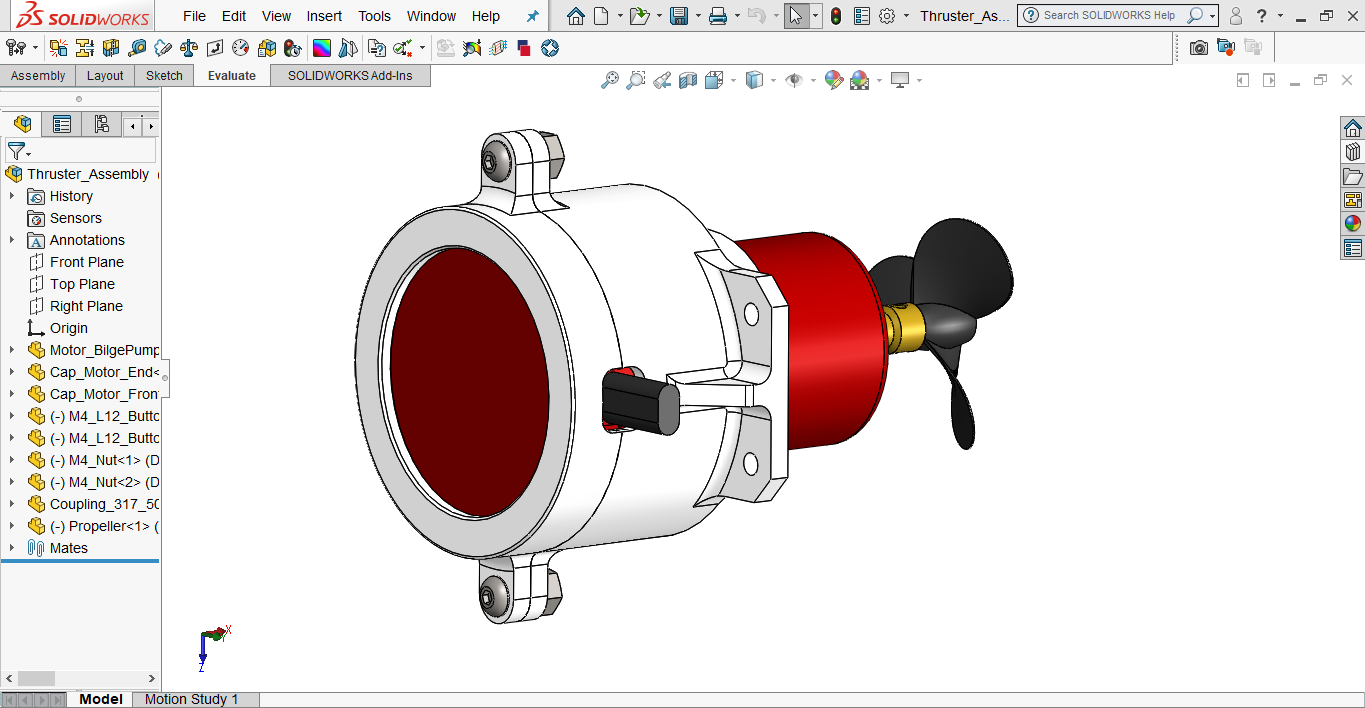Open the Motion Study 1 tab

pyautogui.click(x=191, y=699)
